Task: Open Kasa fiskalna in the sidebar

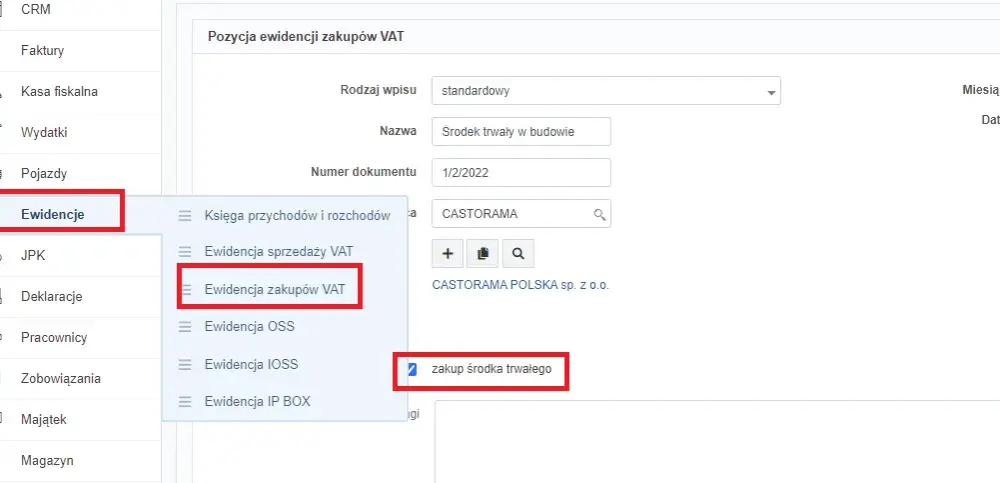Action: point(59,91)
